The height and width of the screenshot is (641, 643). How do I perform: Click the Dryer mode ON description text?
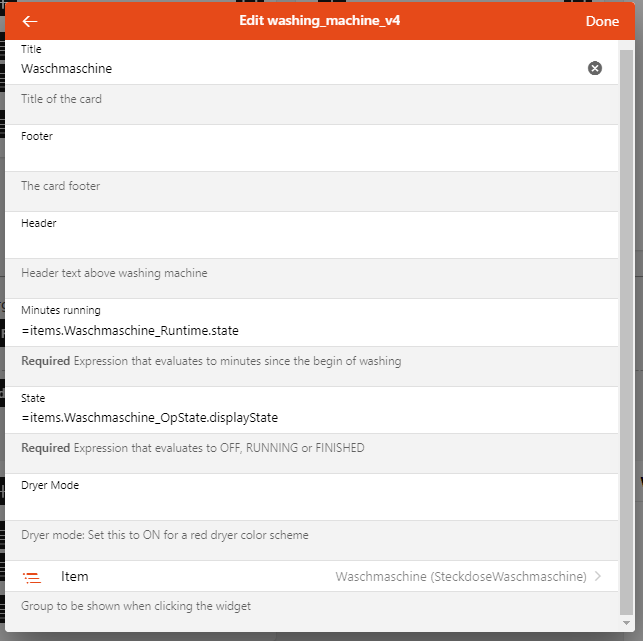[165, 535]
